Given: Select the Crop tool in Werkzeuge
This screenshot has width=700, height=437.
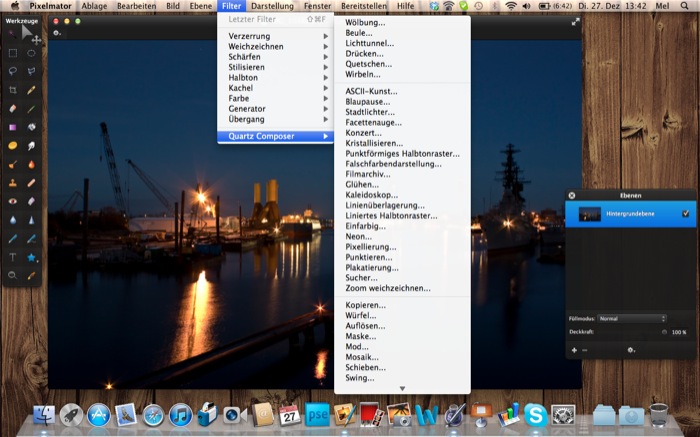Looking at the screenshot, I should point(13,90).
